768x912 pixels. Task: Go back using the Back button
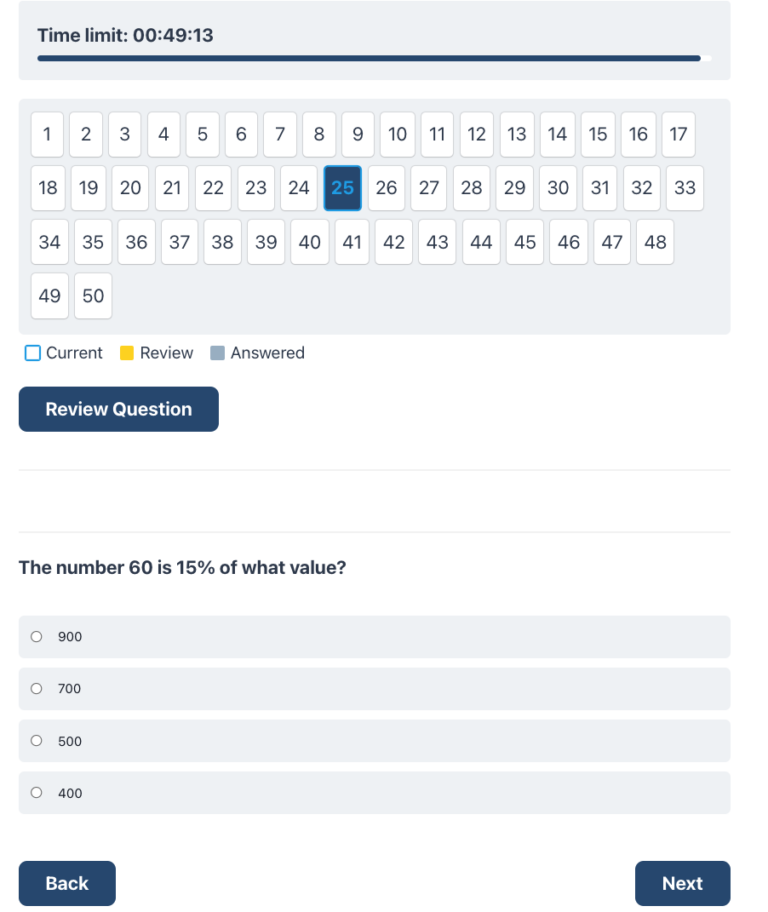coord(66,883)
